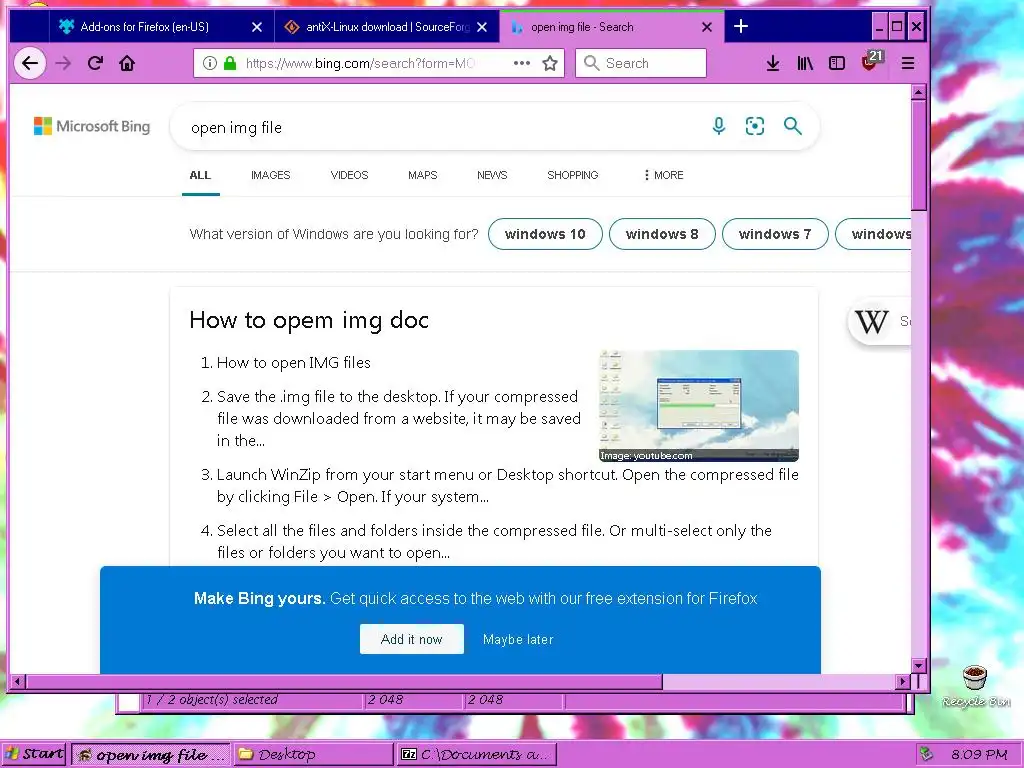Viewport: 1024px width, 768px height.
Task: Switch to SHOPPING results
Action: (573, 175)
